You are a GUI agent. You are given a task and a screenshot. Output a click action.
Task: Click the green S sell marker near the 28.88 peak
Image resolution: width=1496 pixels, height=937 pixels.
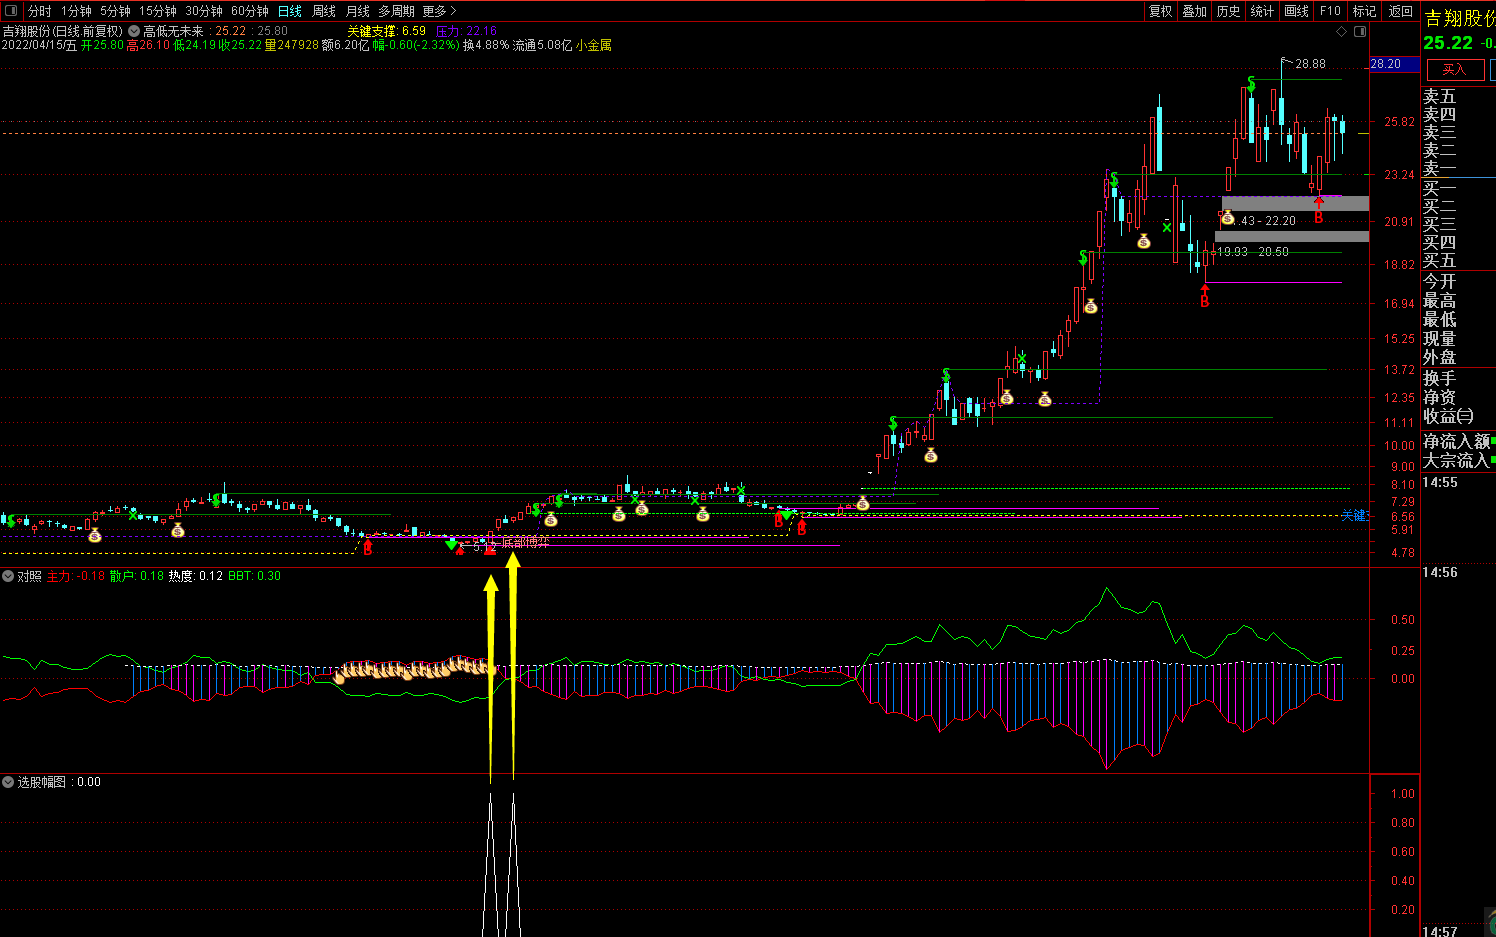(1251, 84)
